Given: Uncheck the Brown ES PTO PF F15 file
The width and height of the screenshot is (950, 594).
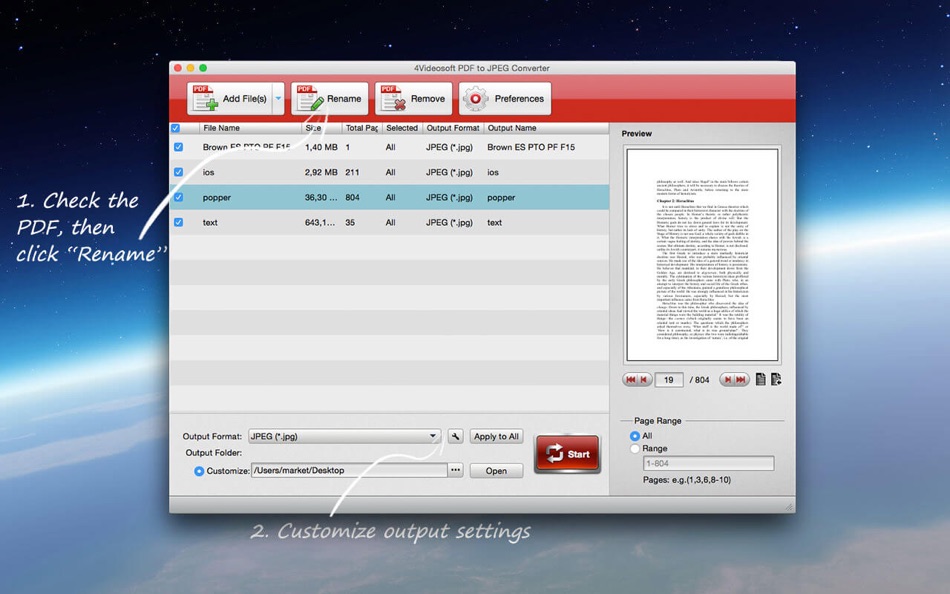Looking at the screenshot, I should pos(178,147).
